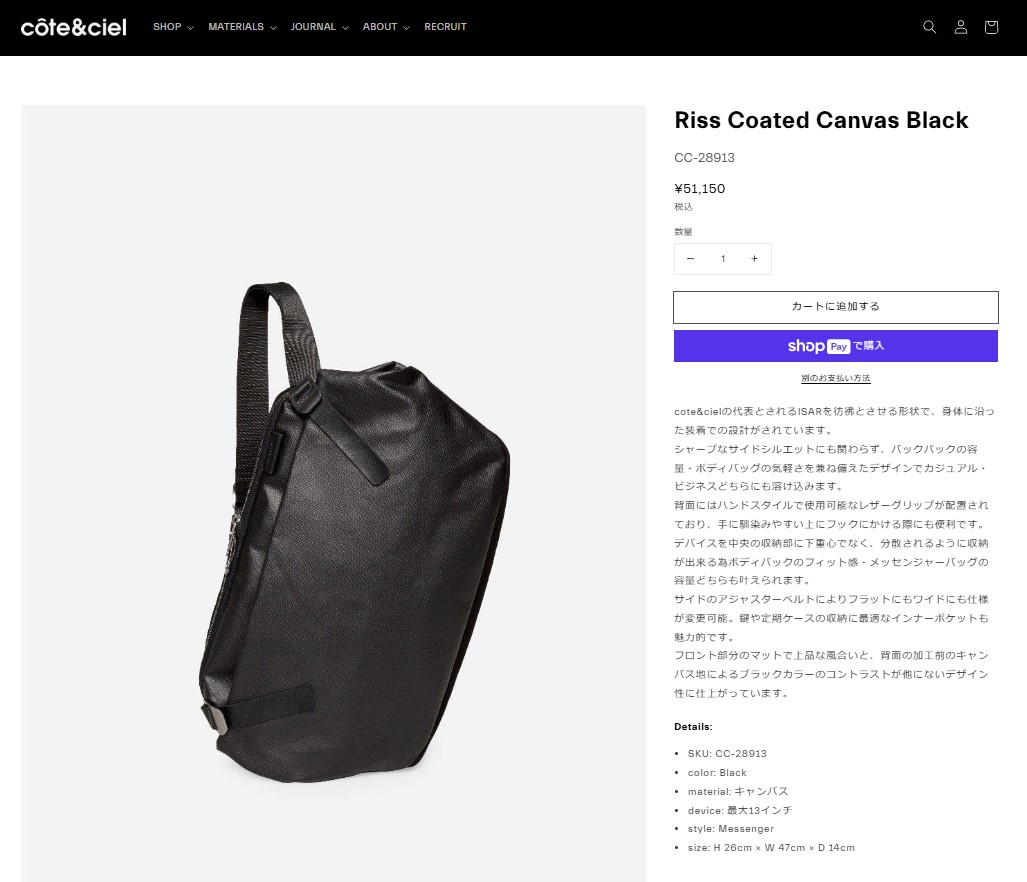The width and height of the screenshot is (1027, 882).
Task: Expand the MATERIALS dropdown menu
Action: coord(242,27)
